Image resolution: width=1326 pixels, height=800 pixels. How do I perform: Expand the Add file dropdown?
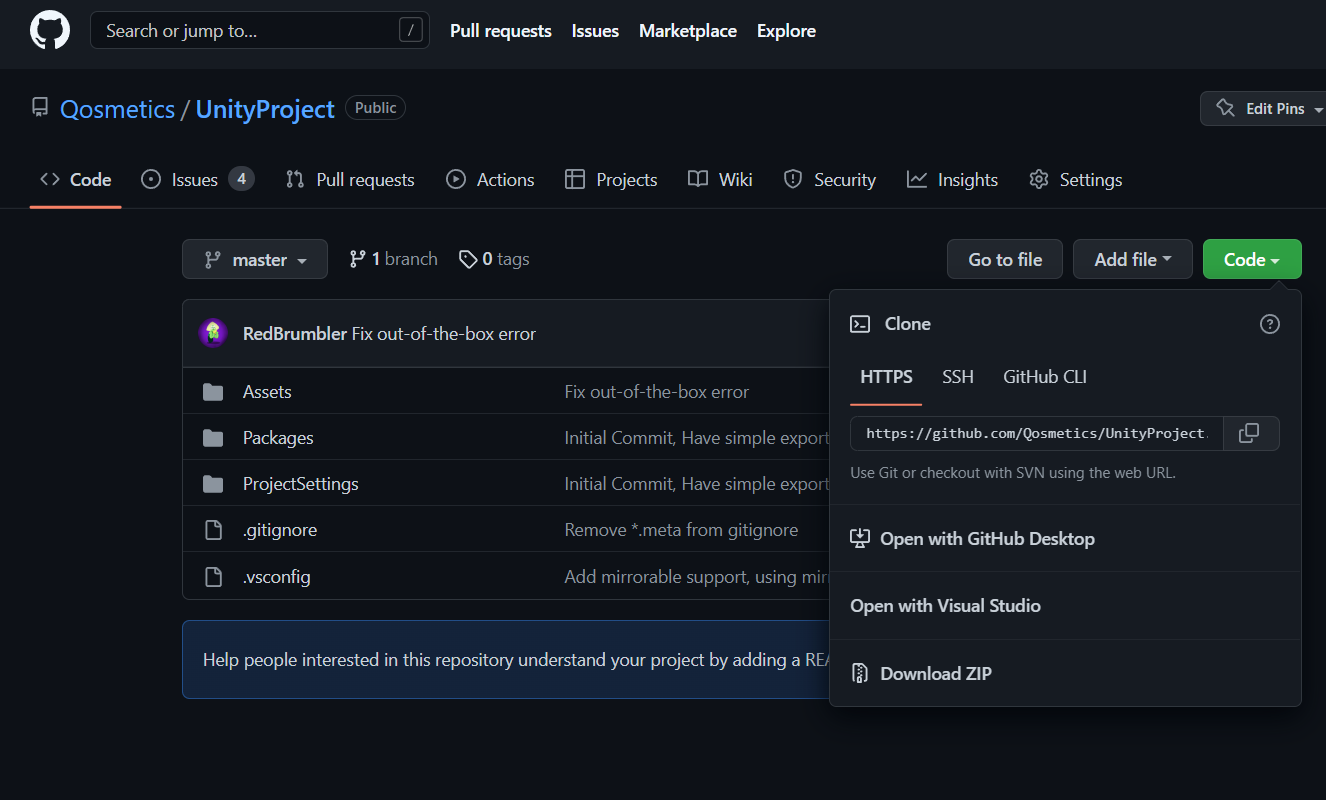(x=1133, y=259)
